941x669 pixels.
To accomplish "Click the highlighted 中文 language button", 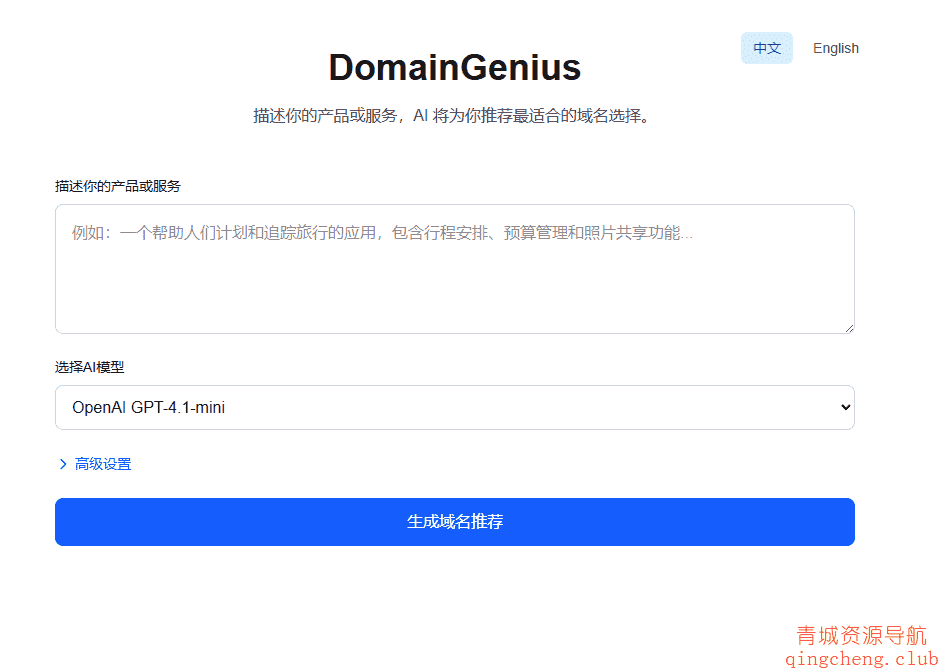I will (x=766, y=48).
